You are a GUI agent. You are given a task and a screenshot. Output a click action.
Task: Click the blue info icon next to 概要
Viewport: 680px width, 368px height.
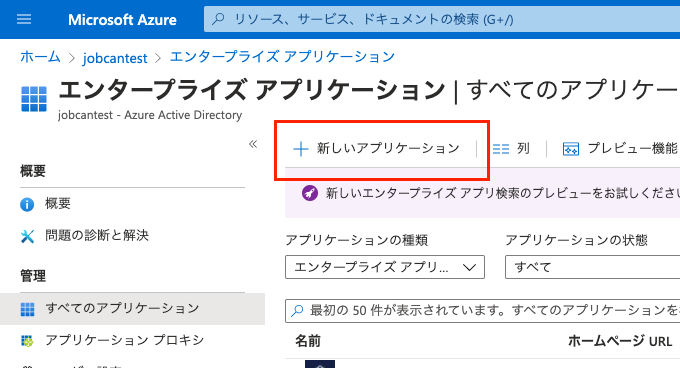[x=27, y=204]
